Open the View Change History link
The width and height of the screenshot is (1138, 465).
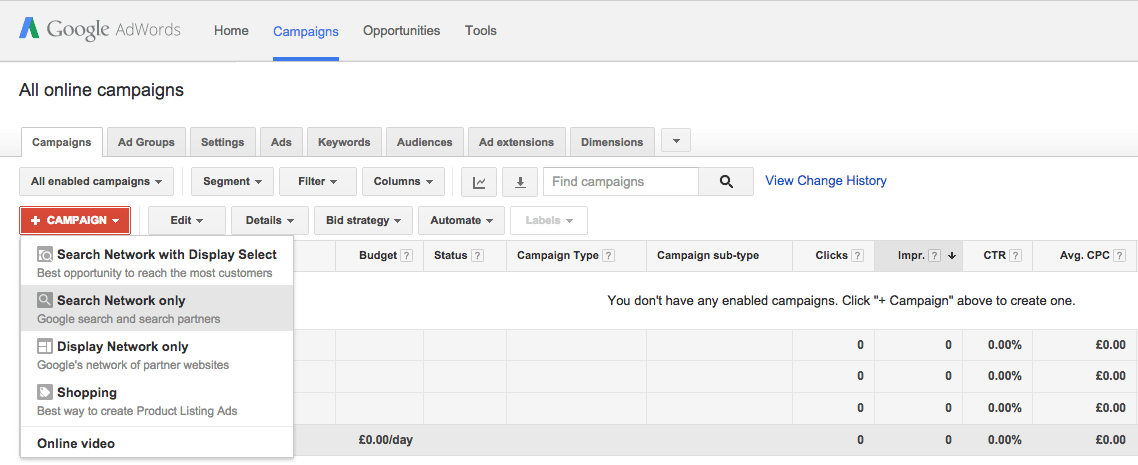[826, 181]
